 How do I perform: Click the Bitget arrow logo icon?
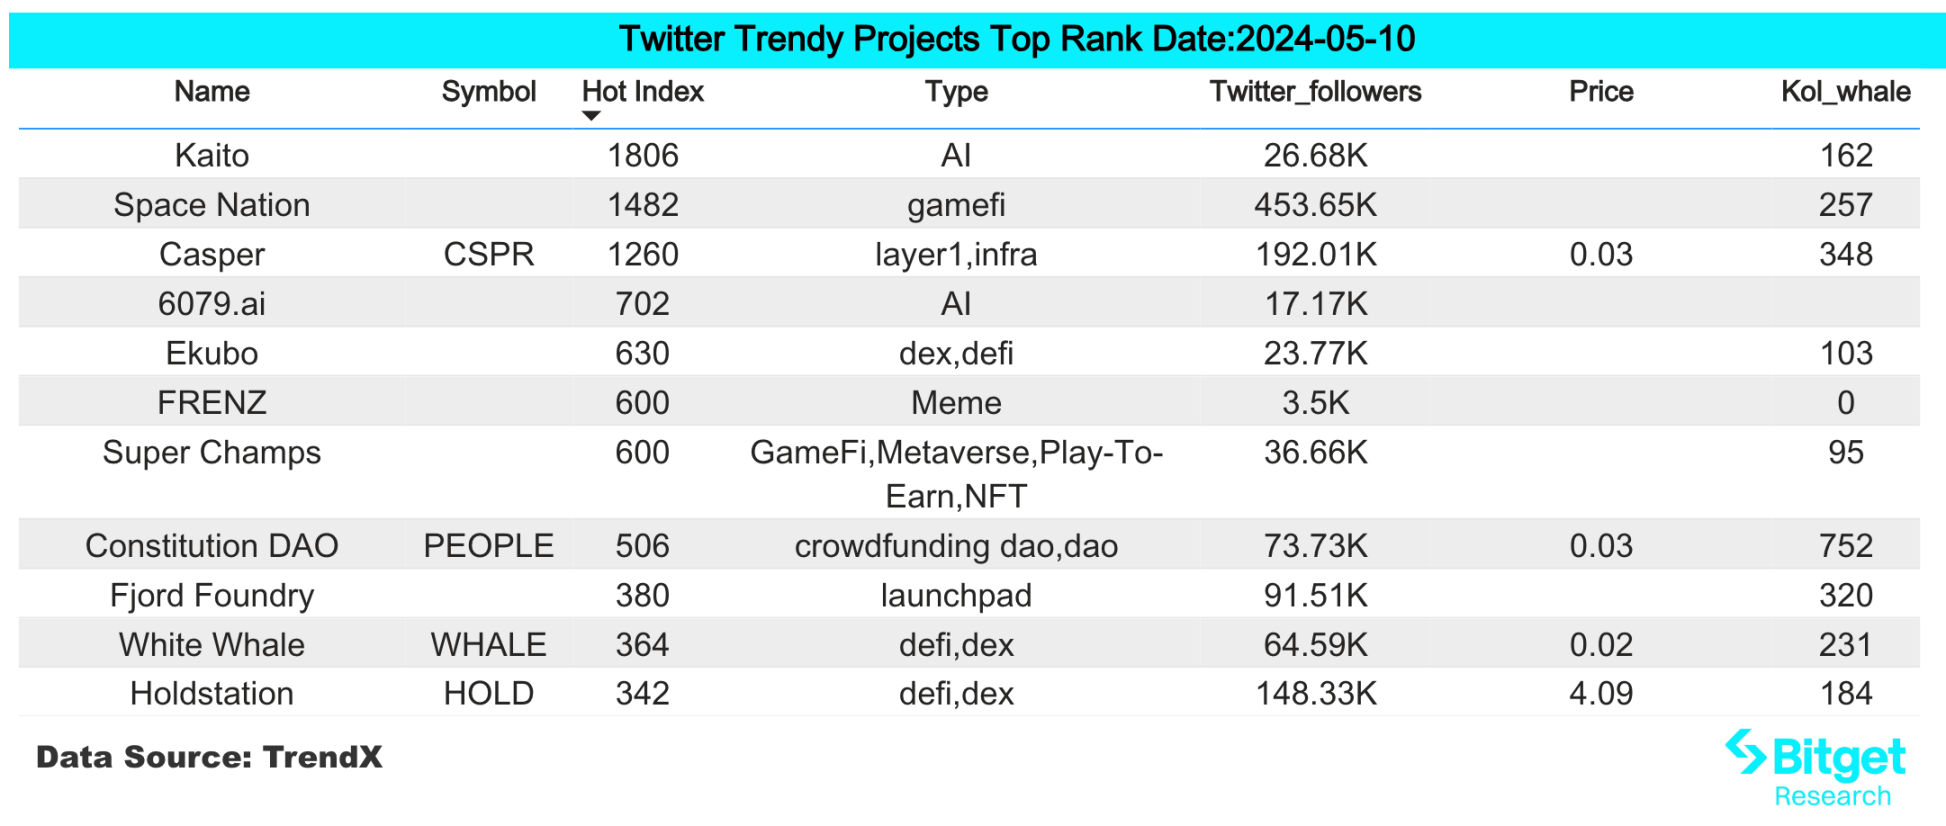point(1745,751)
